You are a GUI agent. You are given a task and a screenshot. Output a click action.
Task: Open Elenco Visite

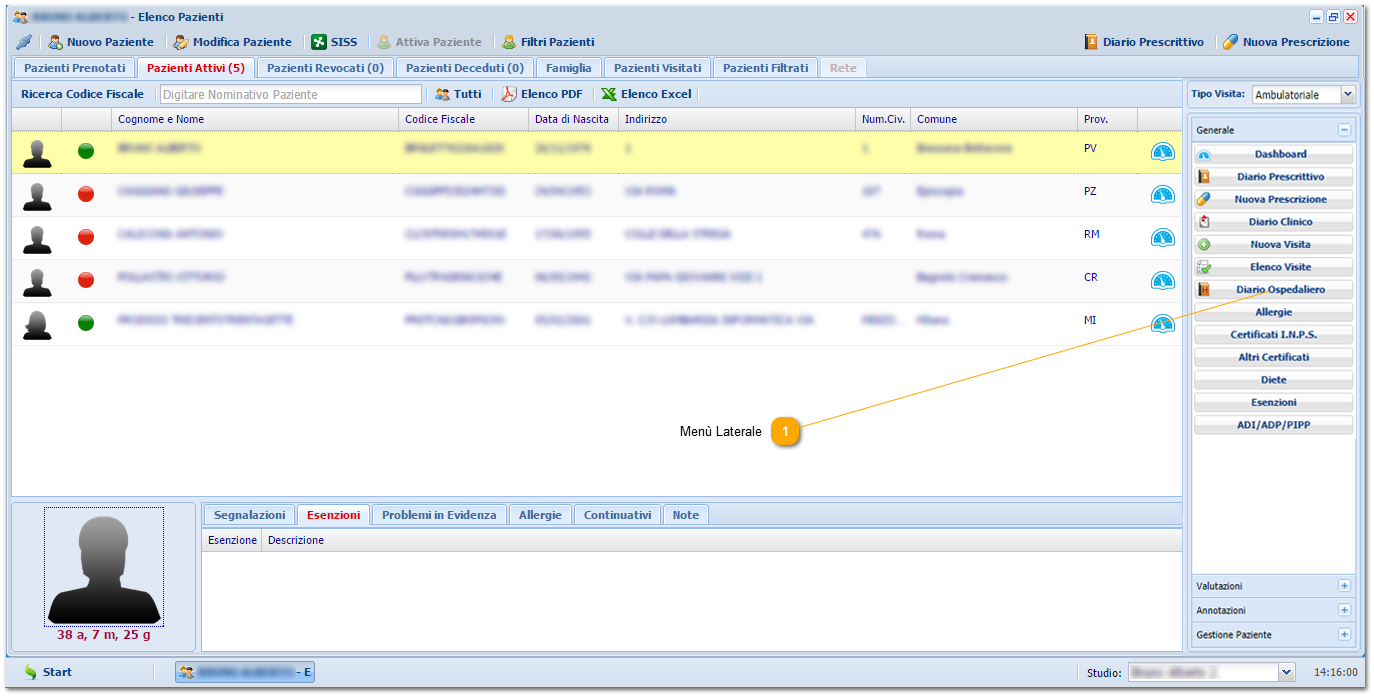point(1273,267)
